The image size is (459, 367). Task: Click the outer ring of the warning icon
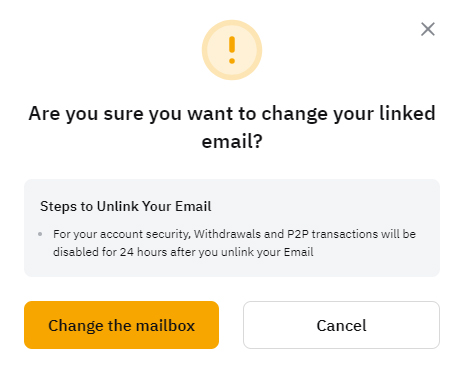coord(232,23)
